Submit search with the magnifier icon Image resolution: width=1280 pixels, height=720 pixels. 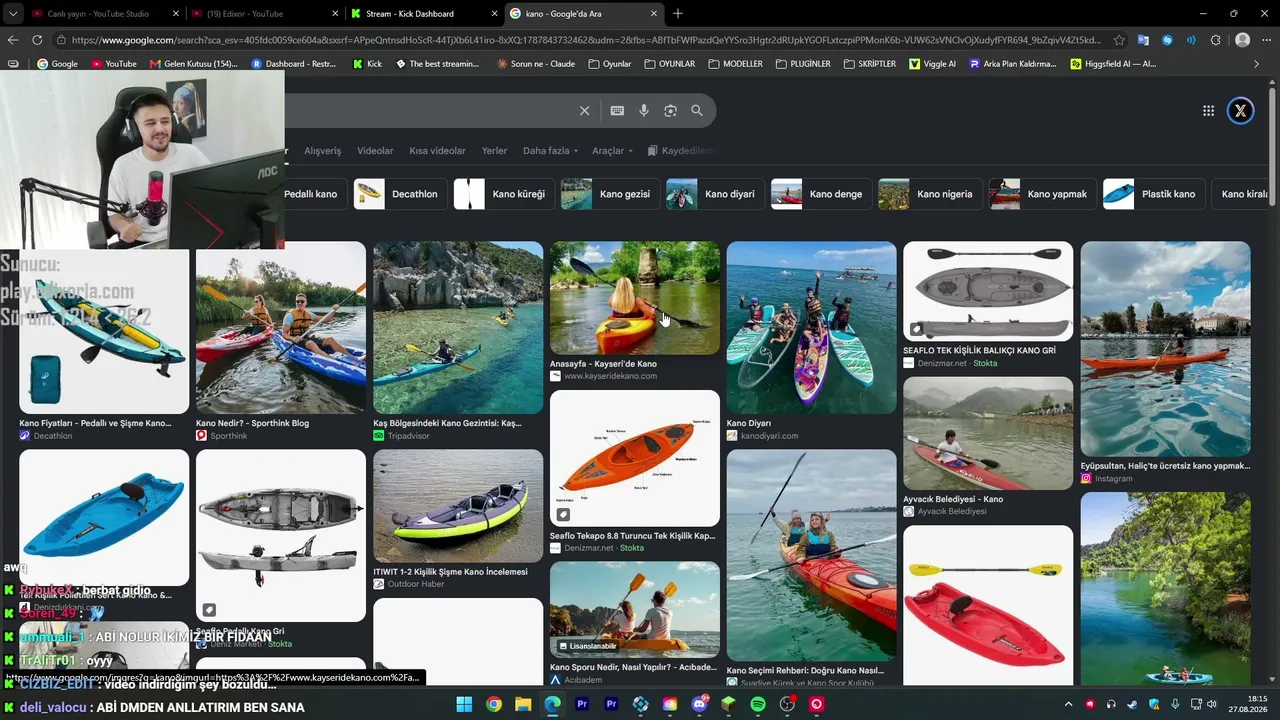pos(697,111)
